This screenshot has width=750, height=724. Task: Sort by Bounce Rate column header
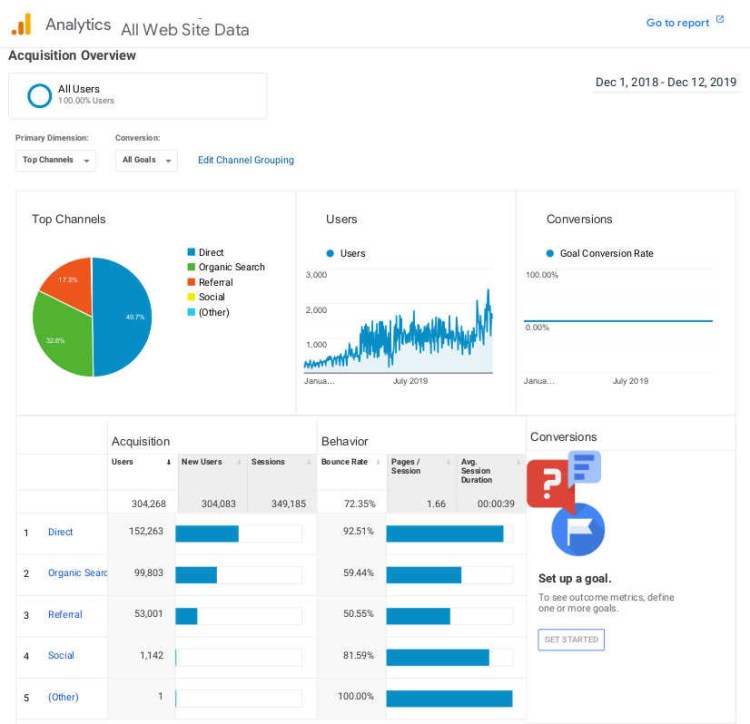(x=344, y=462)
